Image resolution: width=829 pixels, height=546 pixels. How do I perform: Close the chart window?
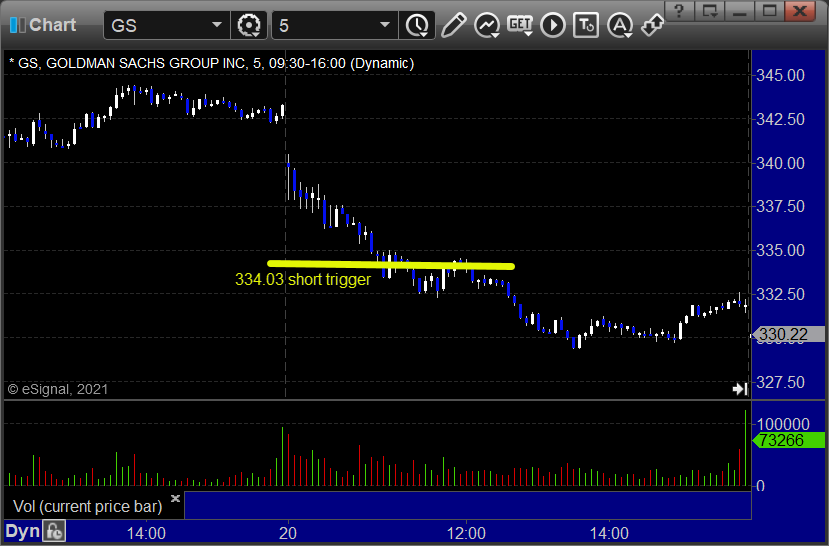800,11
